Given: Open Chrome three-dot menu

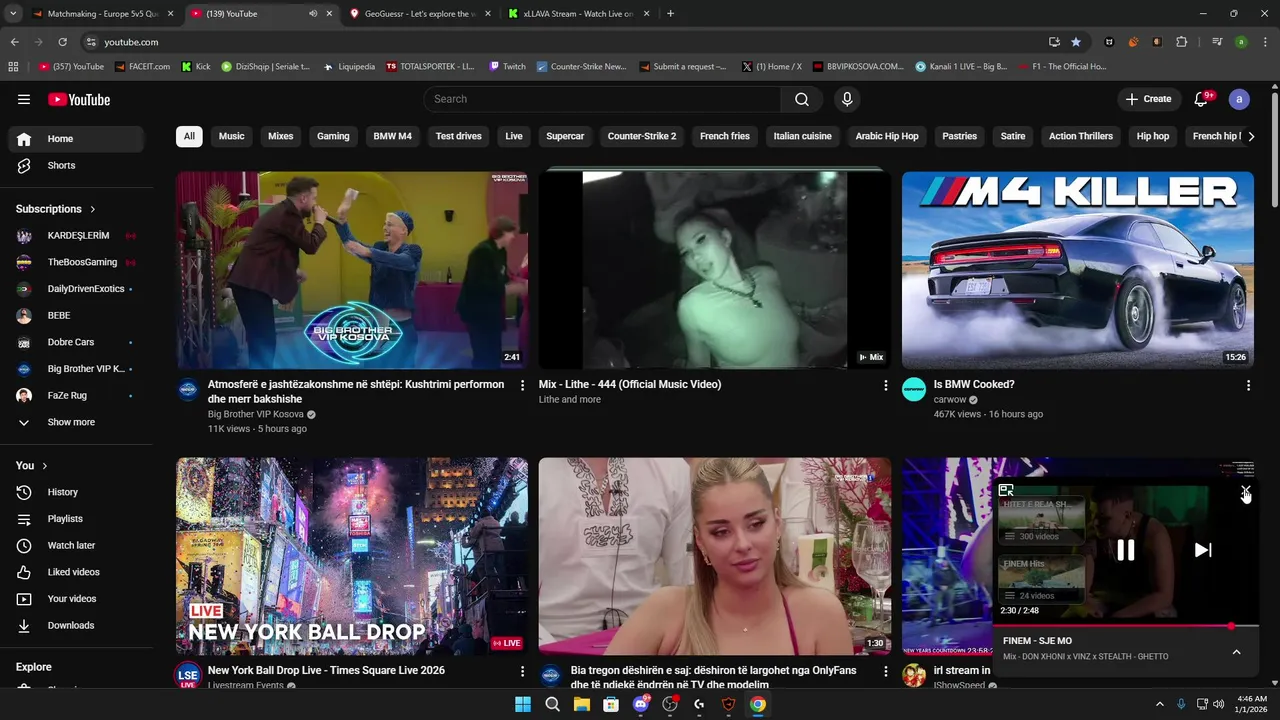Looking at the screenshot, I should [1265, 42].
